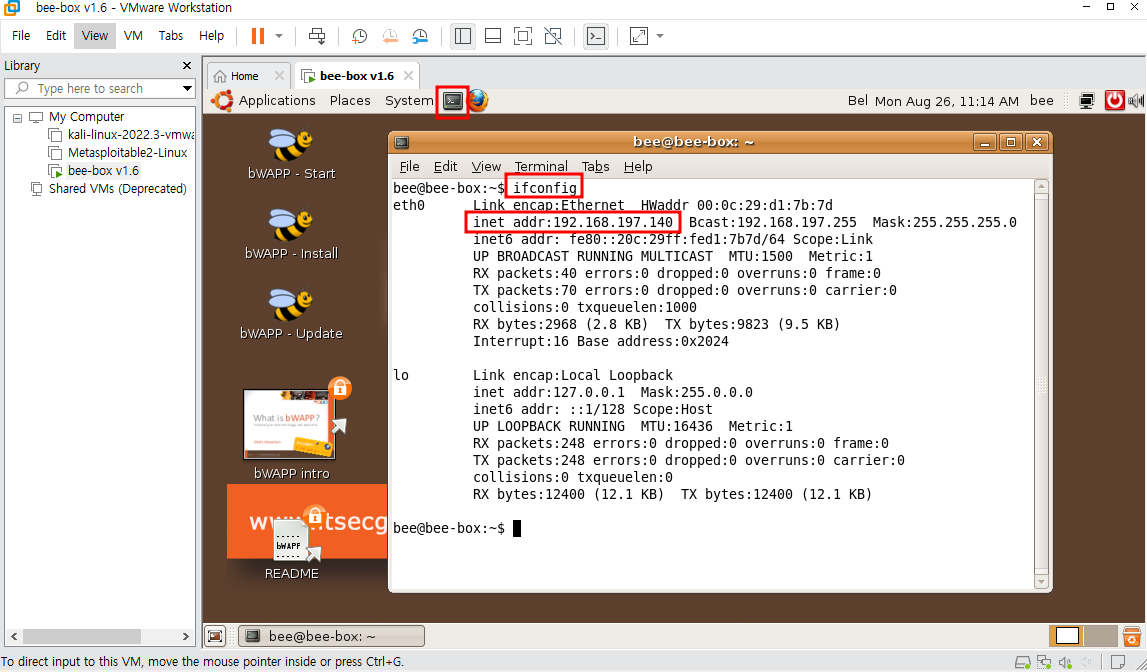Open the VMware File menu
This screenshot has width=1147, height=672.
click(x=21, y=36)
